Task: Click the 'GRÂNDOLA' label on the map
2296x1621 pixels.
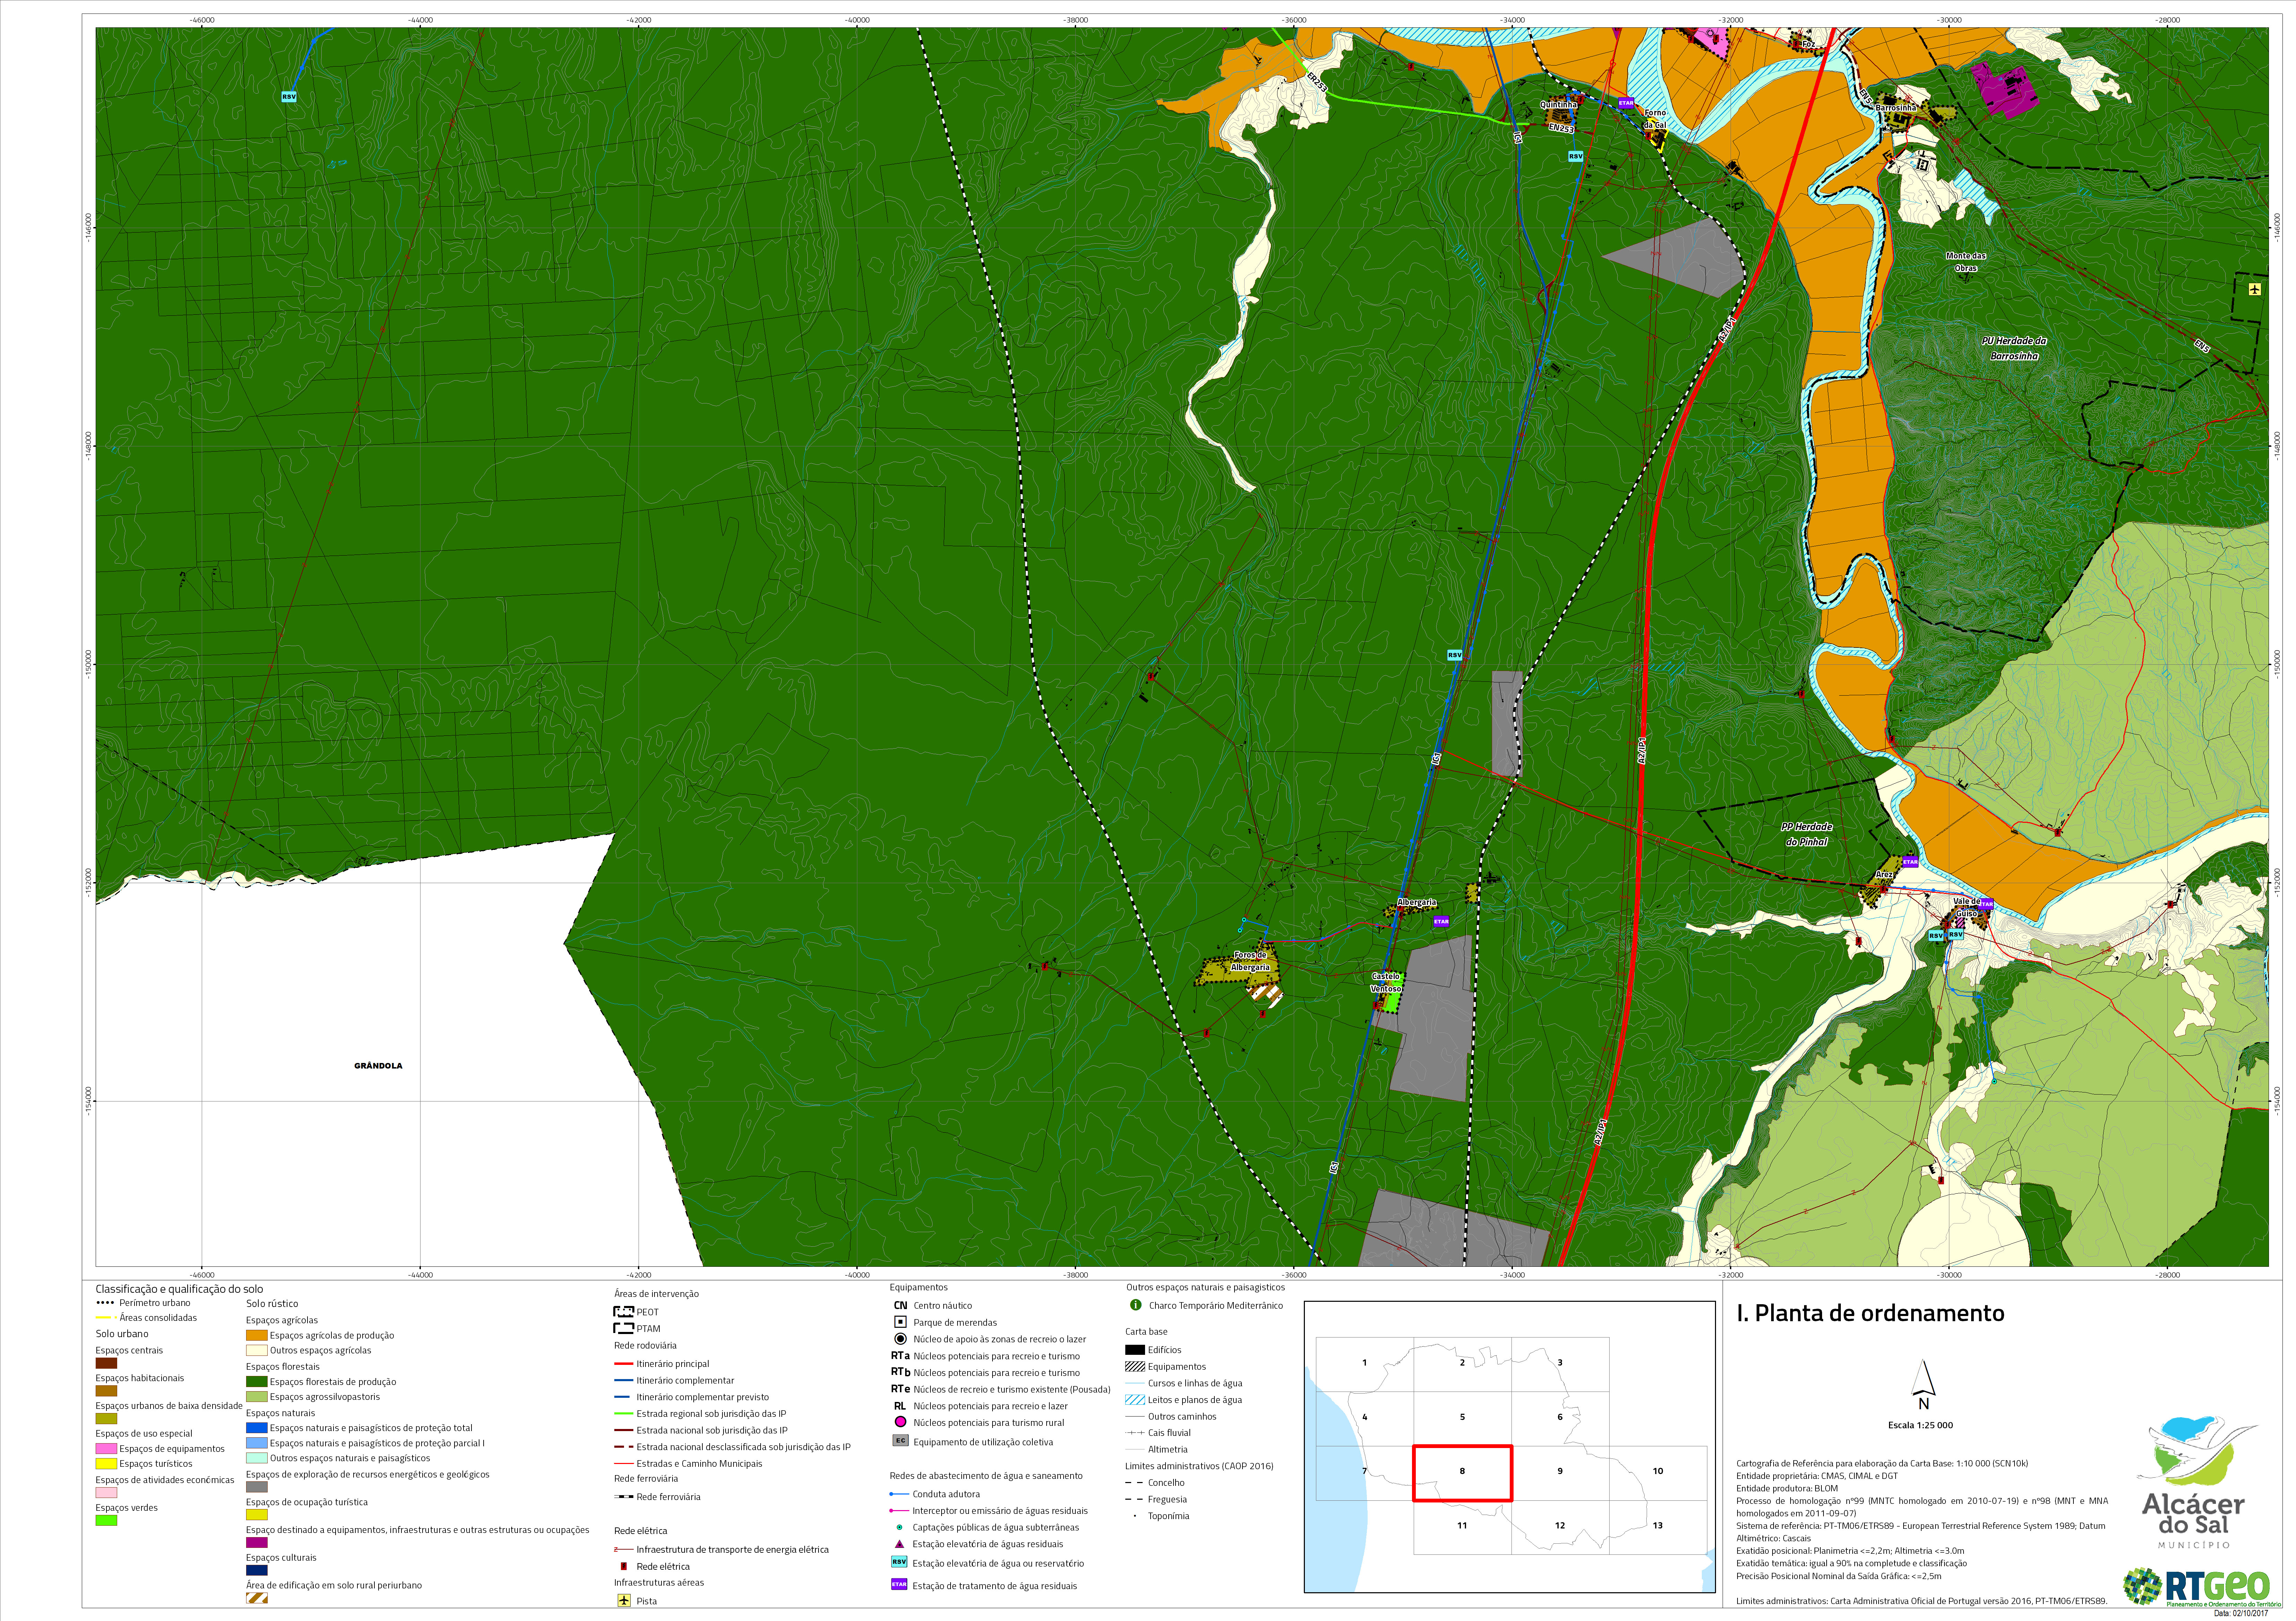Action: [378, 1066]
